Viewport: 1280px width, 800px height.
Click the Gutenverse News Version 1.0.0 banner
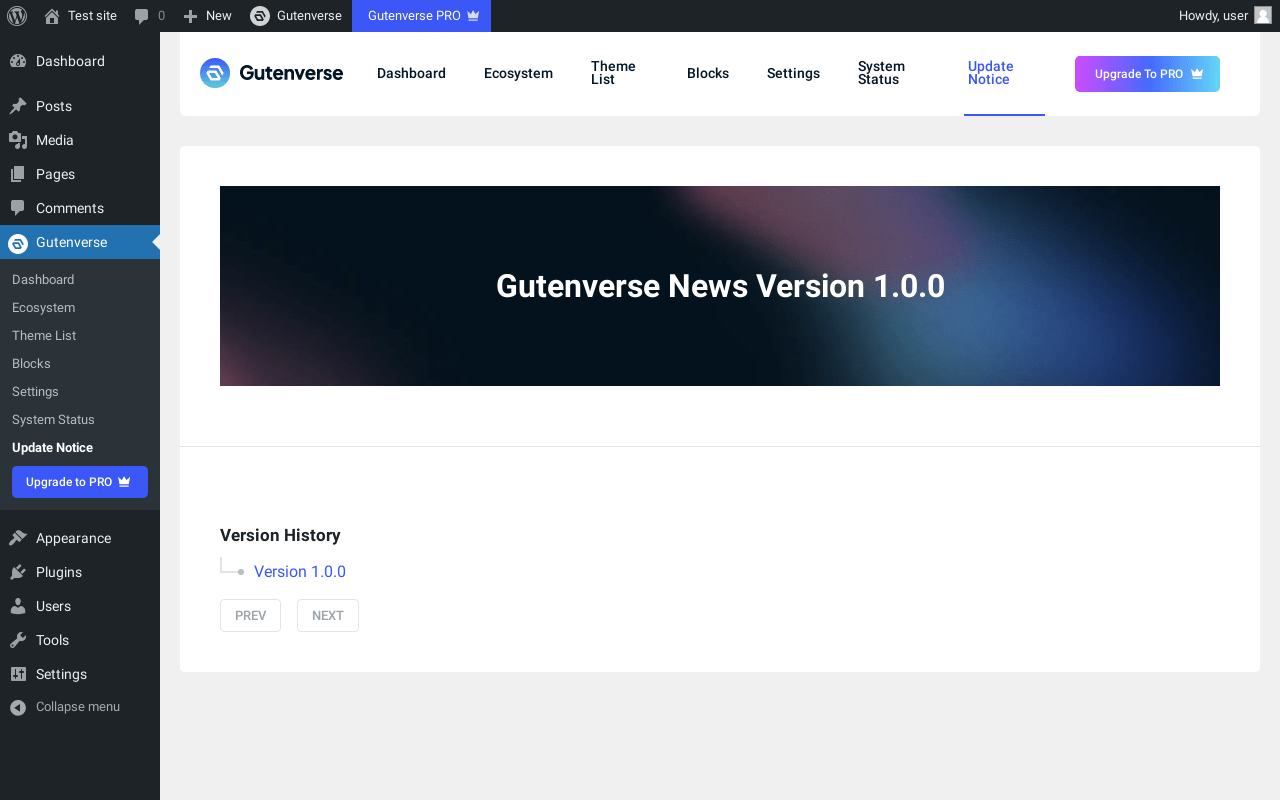pyautogui.click(x=720, y=286)
